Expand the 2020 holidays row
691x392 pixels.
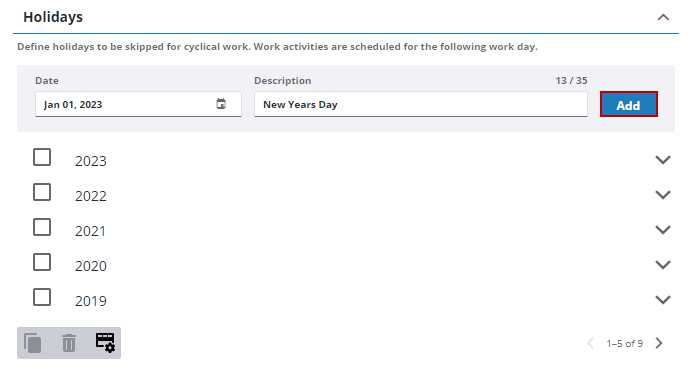pyautogui.click(x=663, y=265)
